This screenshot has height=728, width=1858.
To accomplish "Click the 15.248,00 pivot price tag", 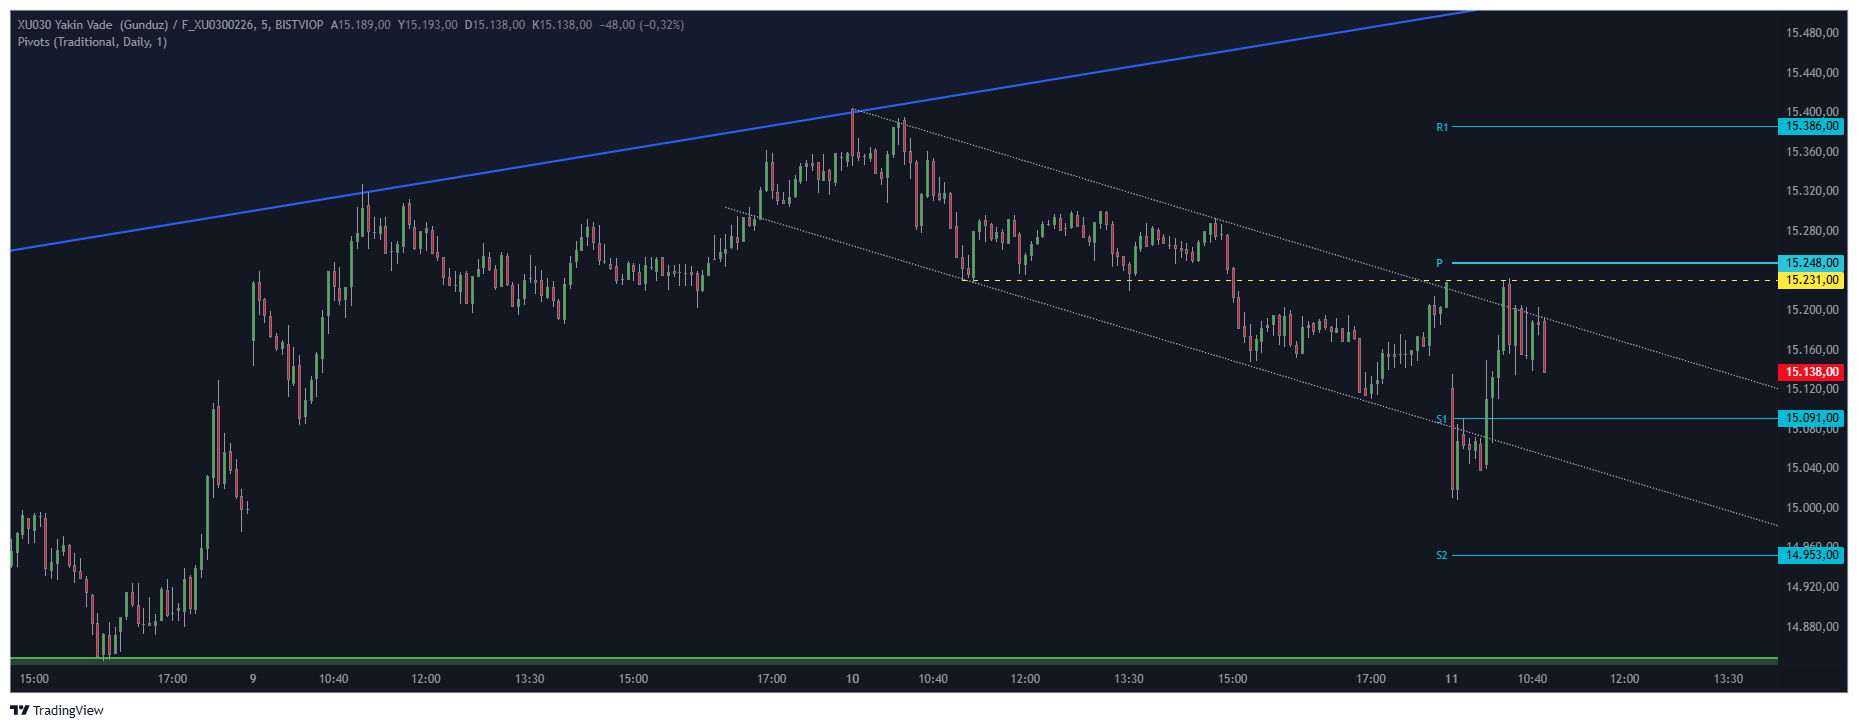I will point(1811,263).
